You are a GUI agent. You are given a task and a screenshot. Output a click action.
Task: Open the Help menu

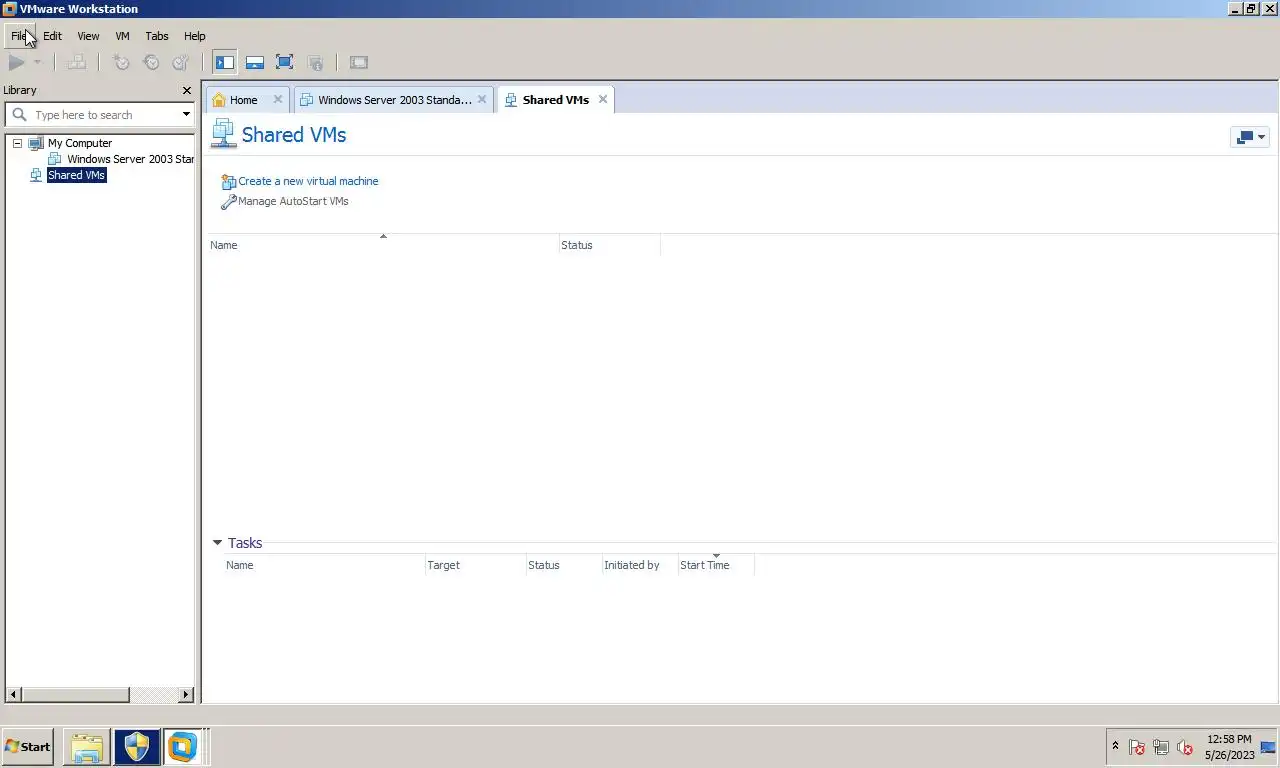coord(194,36)
